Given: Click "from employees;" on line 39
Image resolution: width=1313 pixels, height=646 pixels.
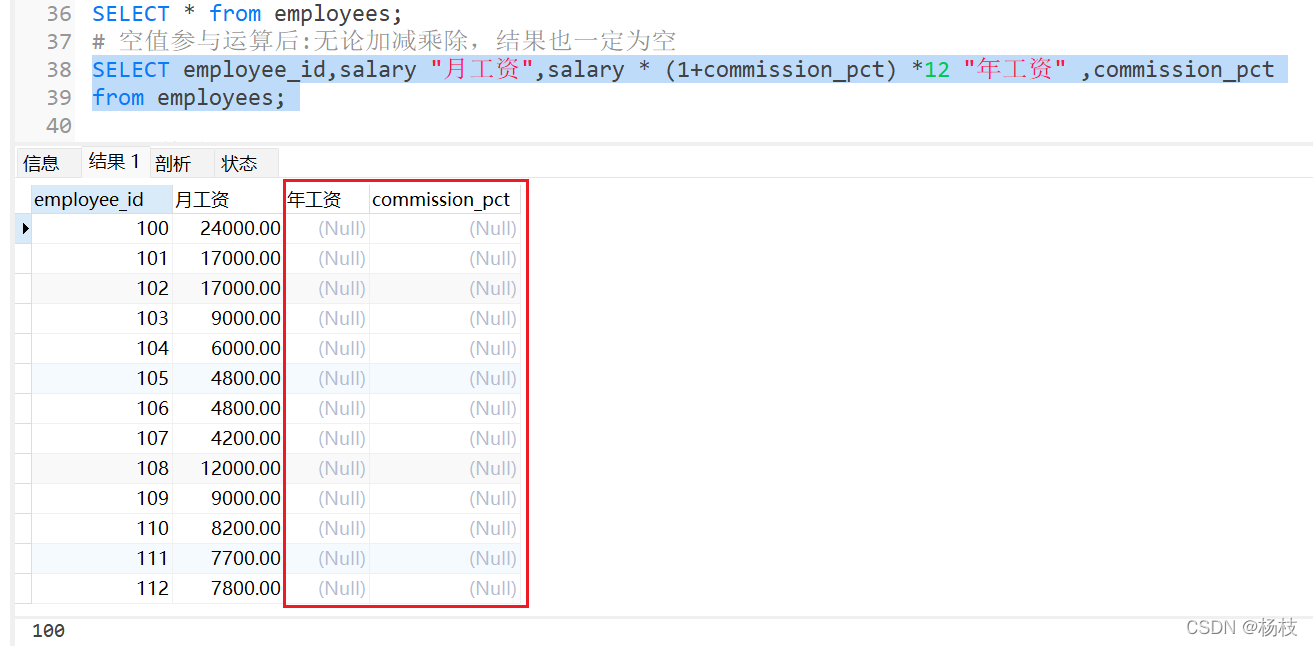Looking at the screenshot, I should pyautogui.click(x=189, y=97).
